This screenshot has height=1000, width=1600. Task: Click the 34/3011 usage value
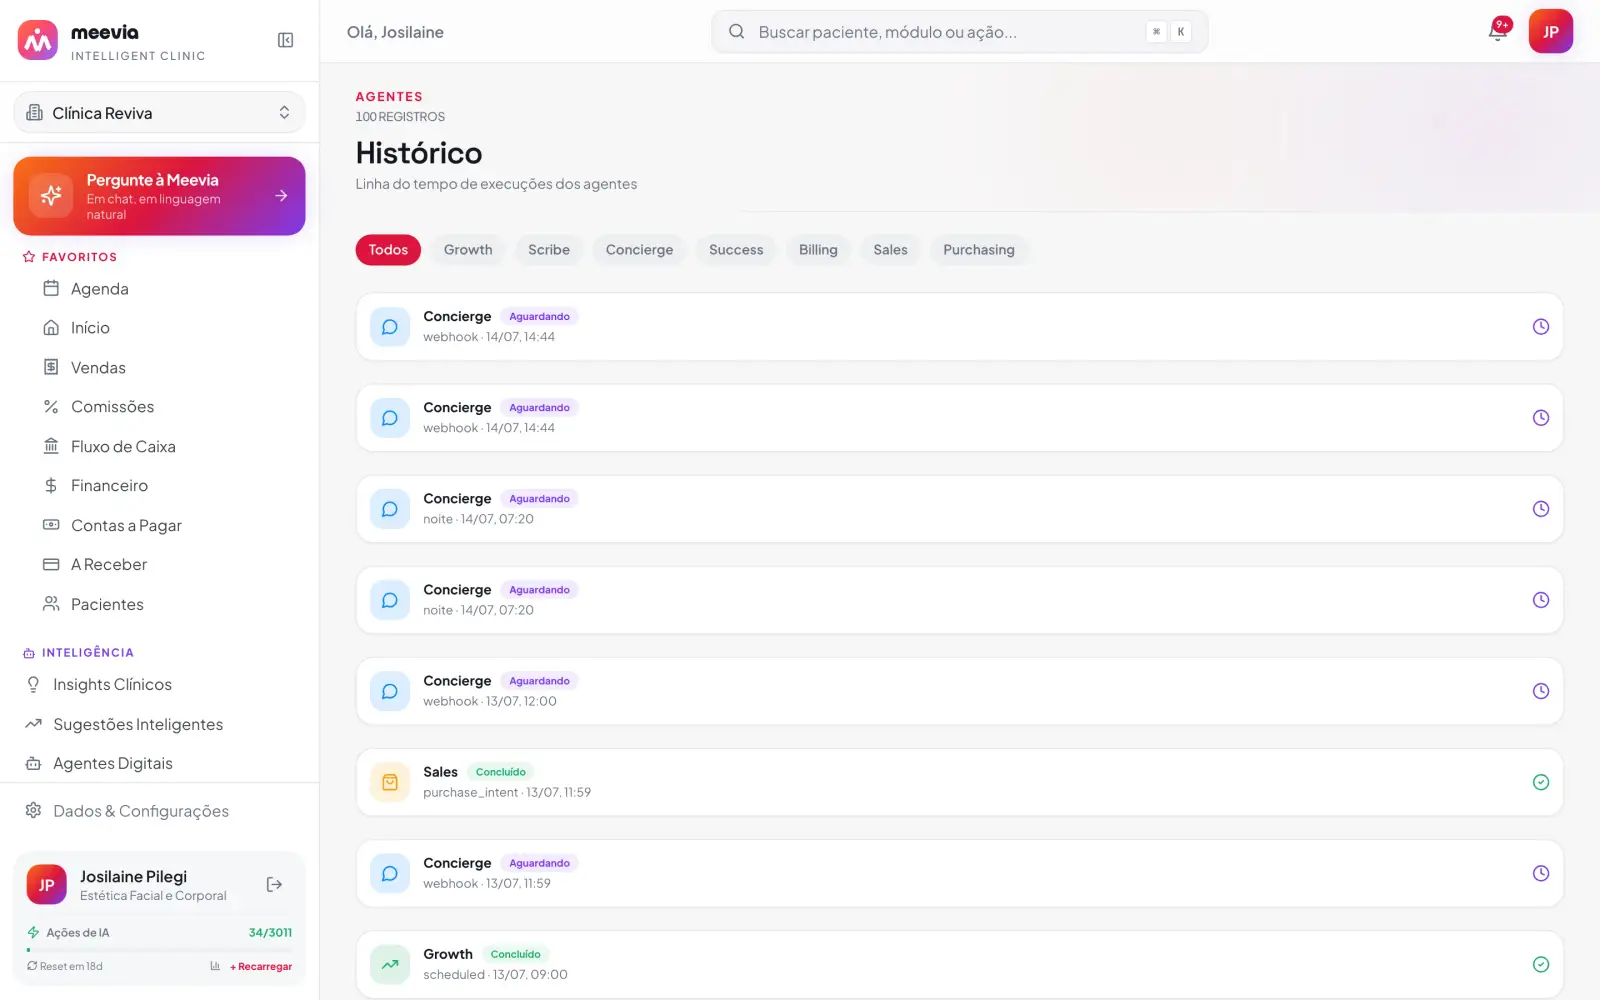click(x=270, y=933)
